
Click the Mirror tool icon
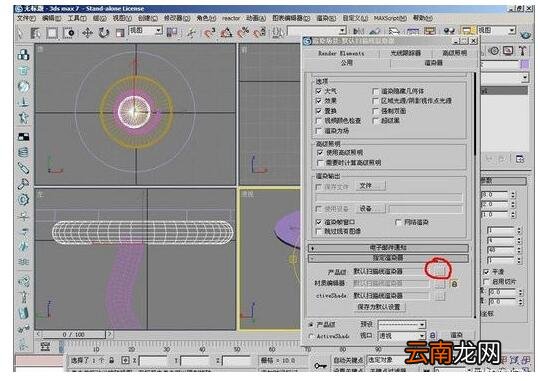point(359,31)
